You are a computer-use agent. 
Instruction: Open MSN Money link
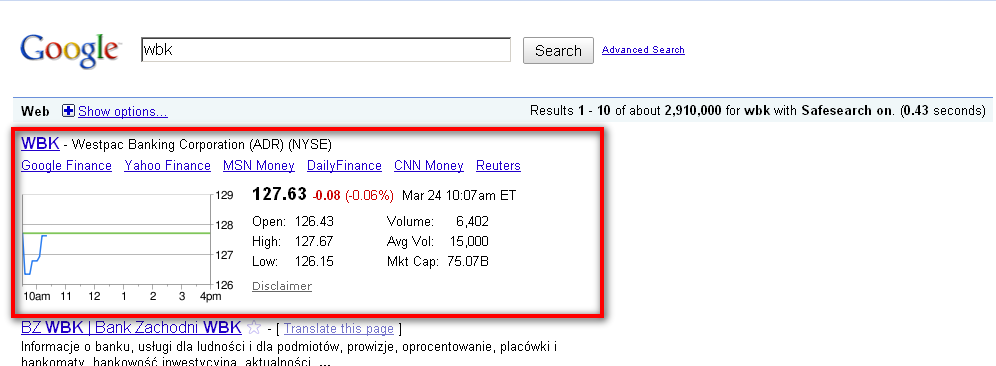[259, 166]
